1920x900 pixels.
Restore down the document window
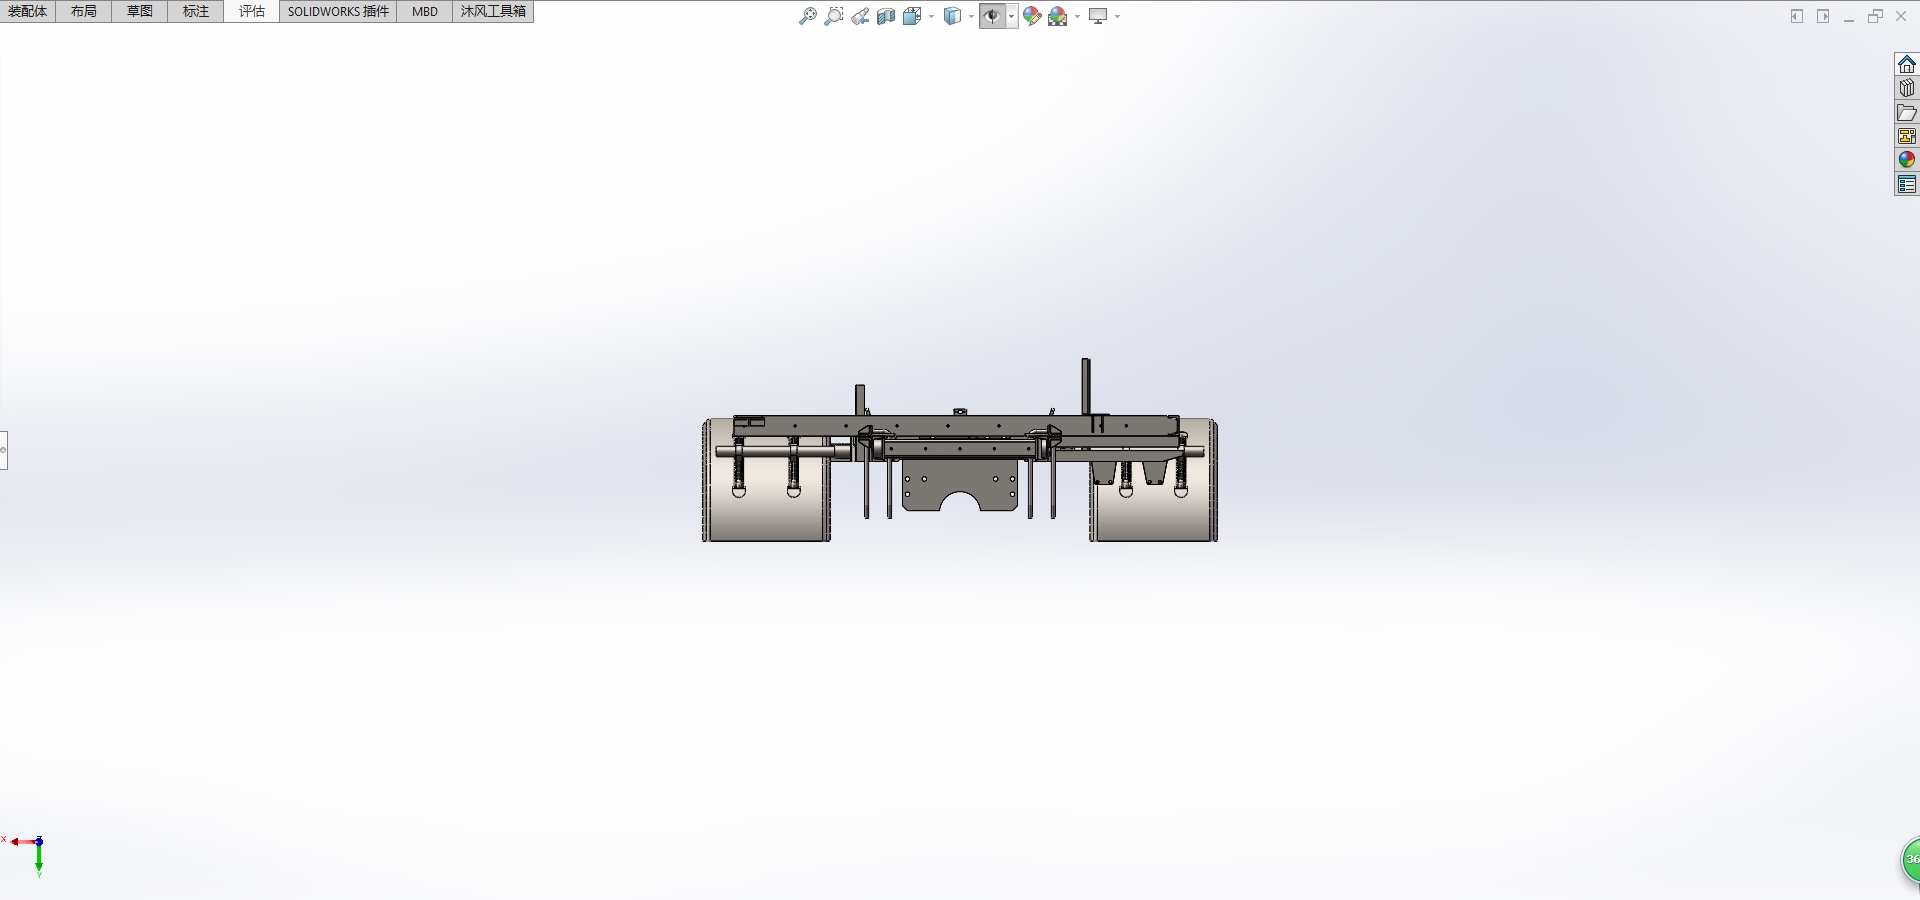pyautogui.click(x=1875, y=16)
